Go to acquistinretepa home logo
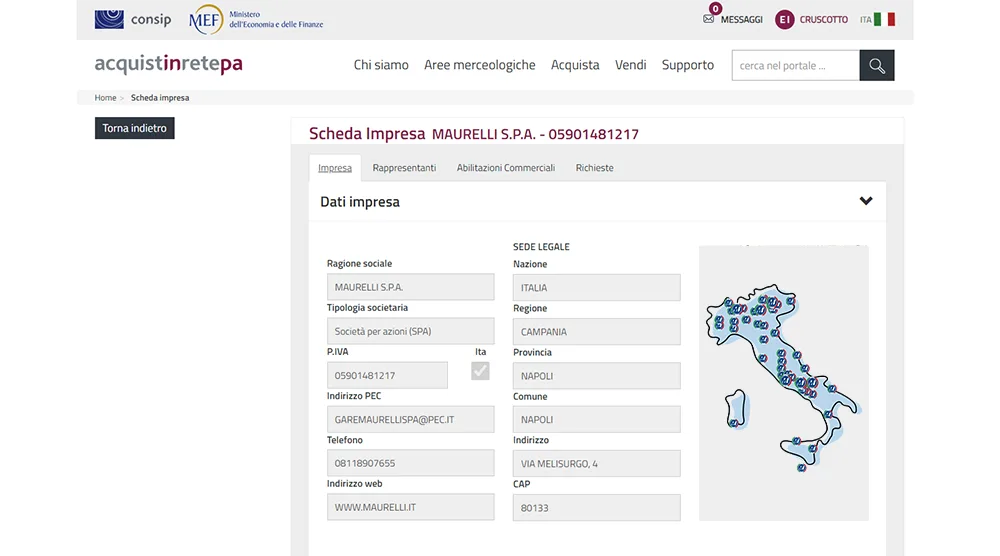 click(168, 65)
